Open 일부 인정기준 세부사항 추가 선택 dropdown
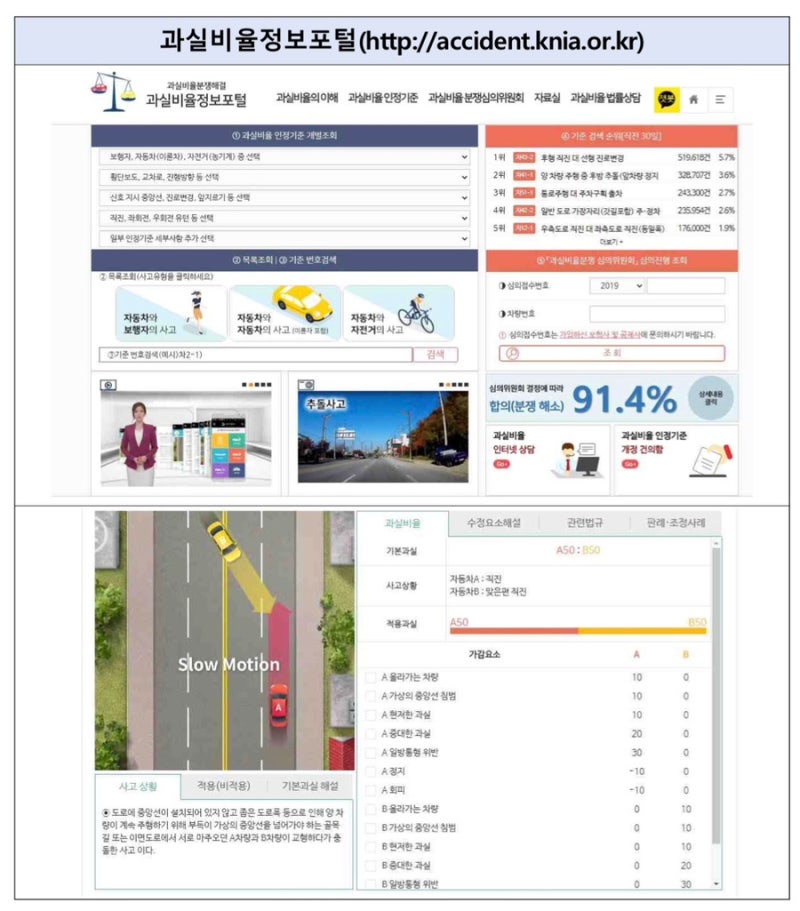800x911 pixels. (x=284, y=238)
